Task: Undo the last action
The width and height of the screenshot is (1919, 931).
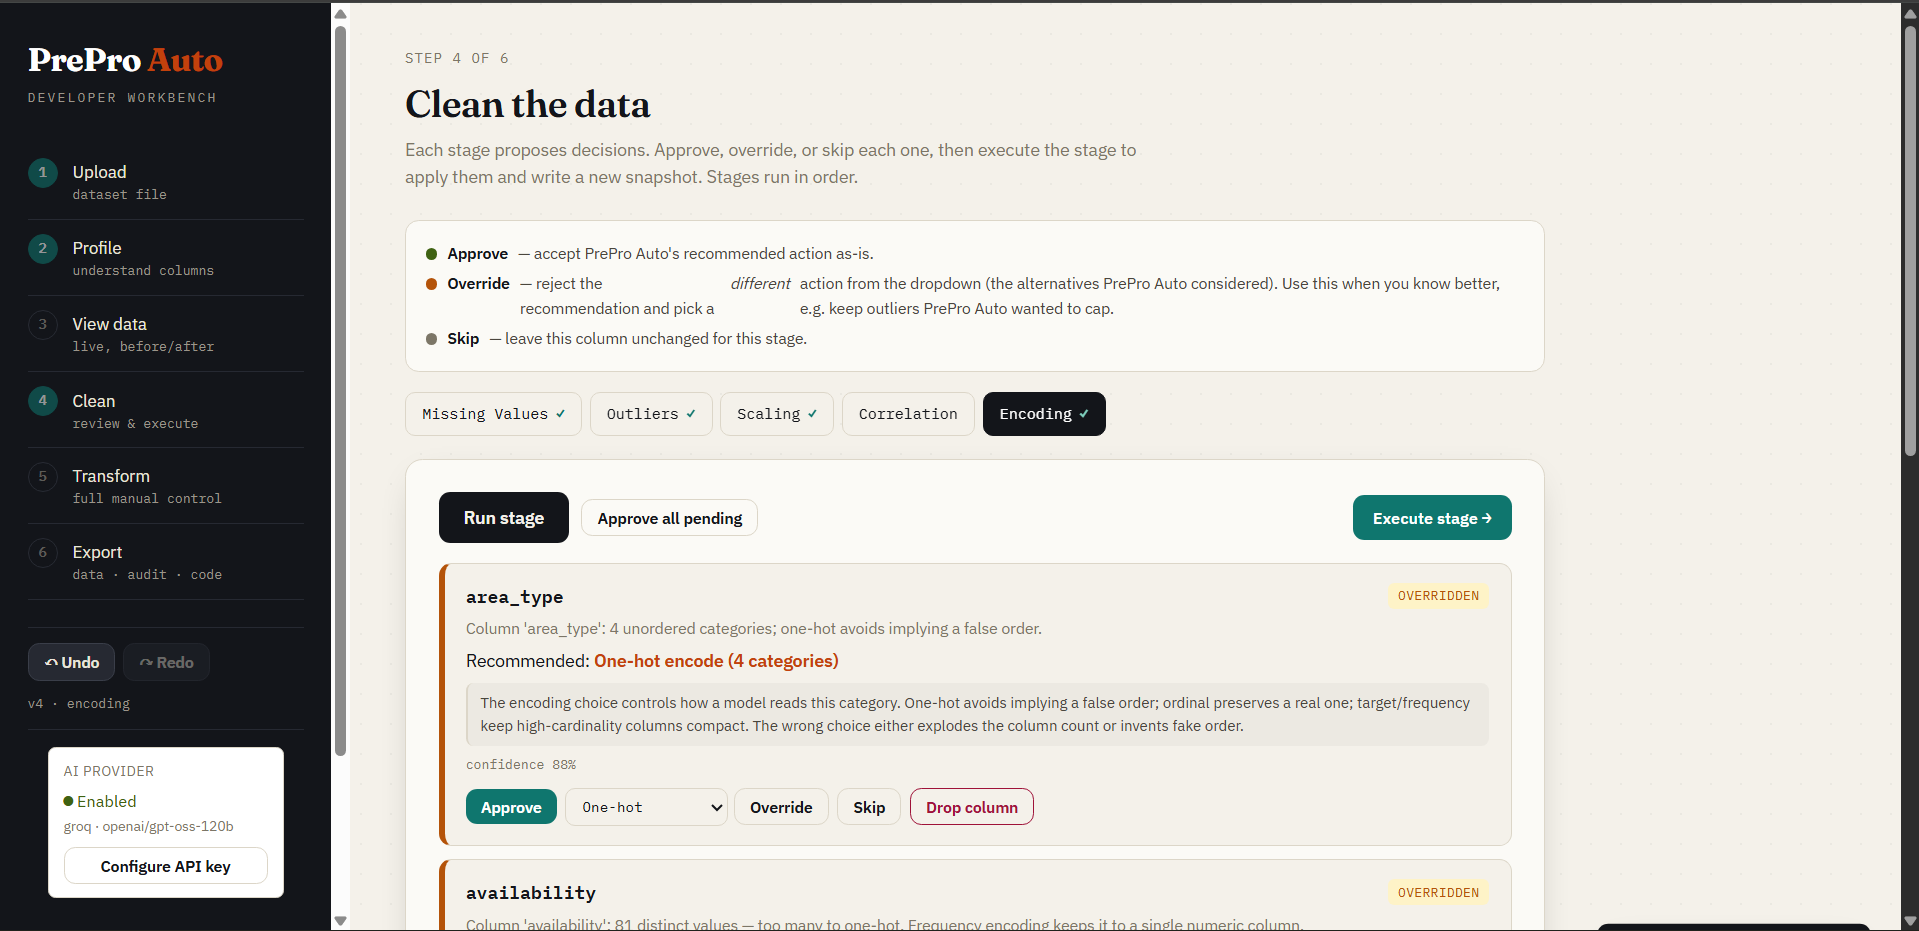Action: pos(72,662)
